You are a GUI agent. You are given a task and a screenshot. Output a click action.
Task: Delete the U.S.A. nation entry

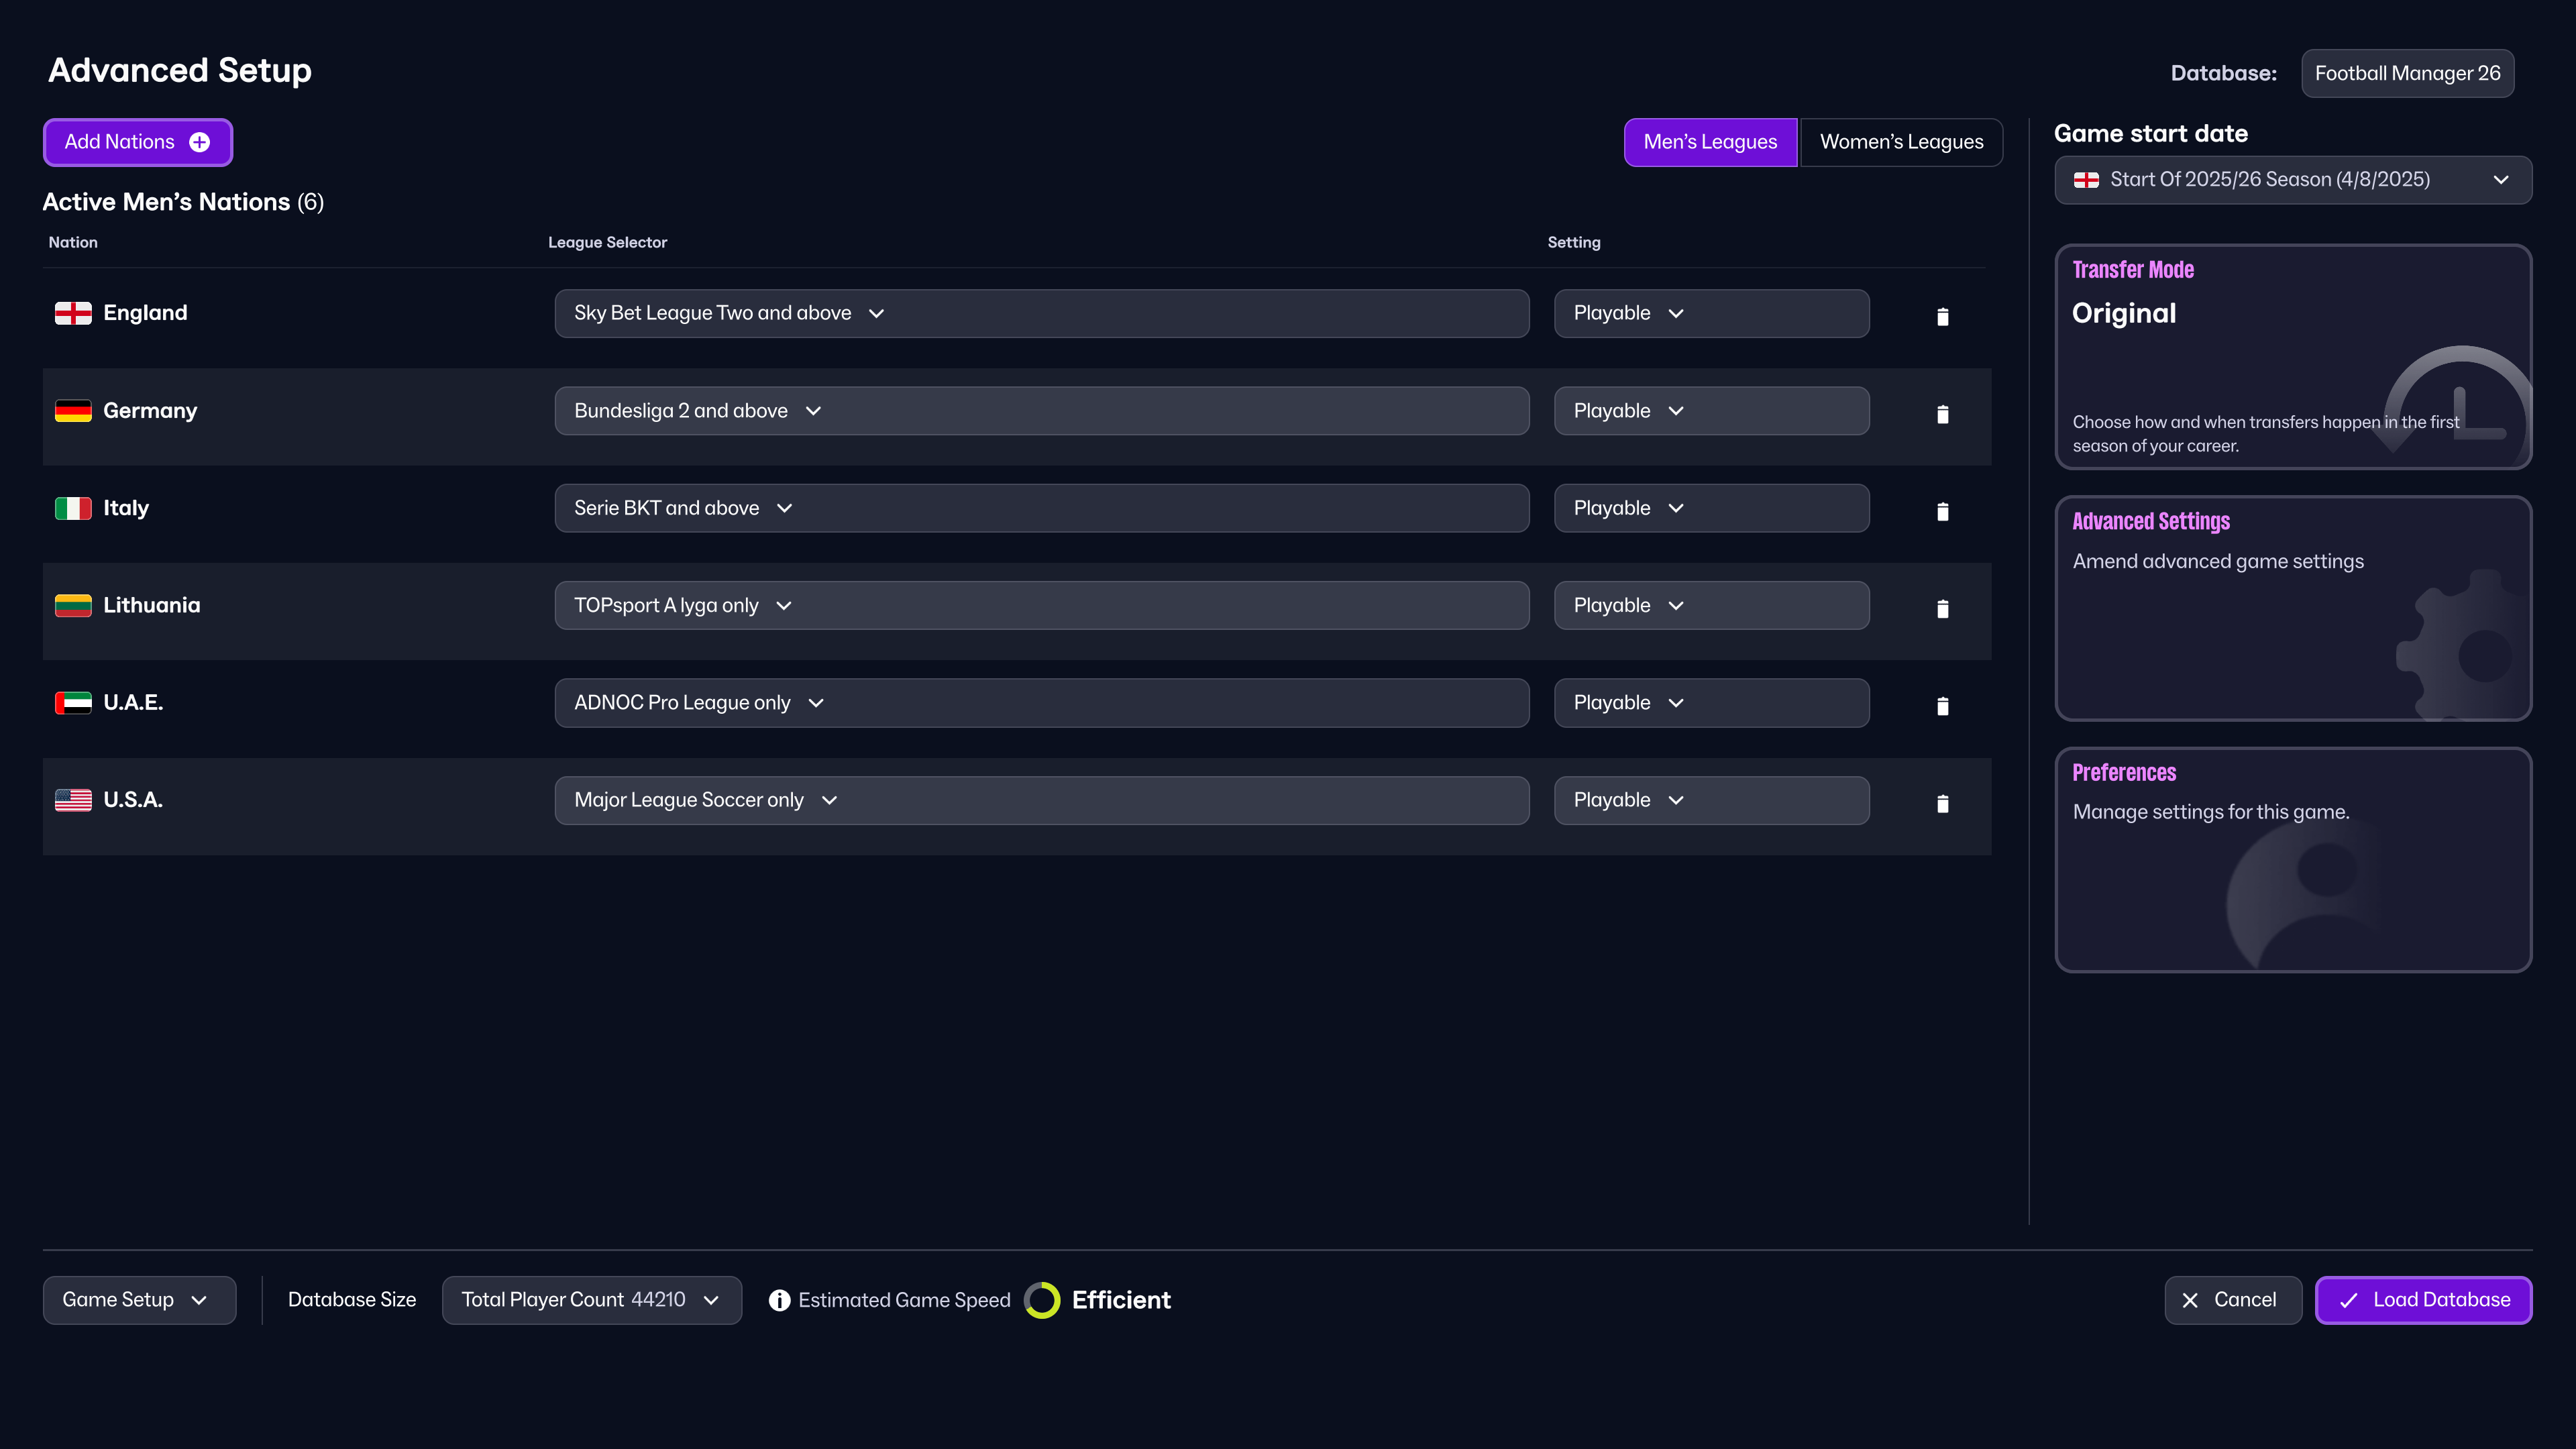[1942, 804]
